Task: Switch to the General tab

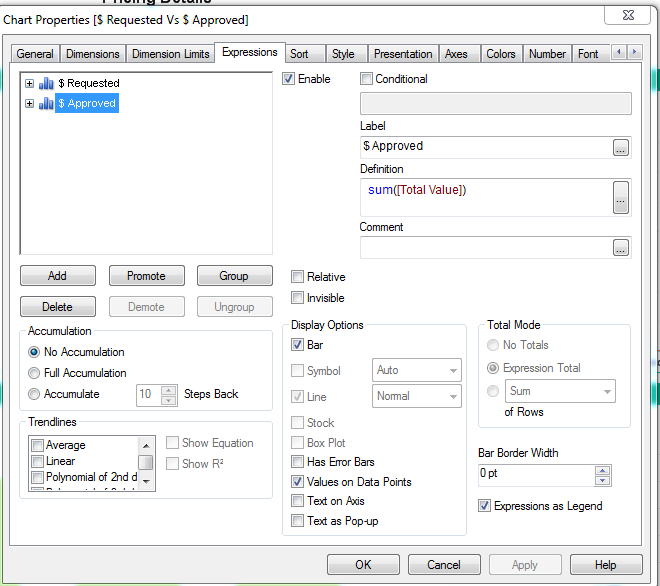Action: pyautogui.click(x=35, y=54)
